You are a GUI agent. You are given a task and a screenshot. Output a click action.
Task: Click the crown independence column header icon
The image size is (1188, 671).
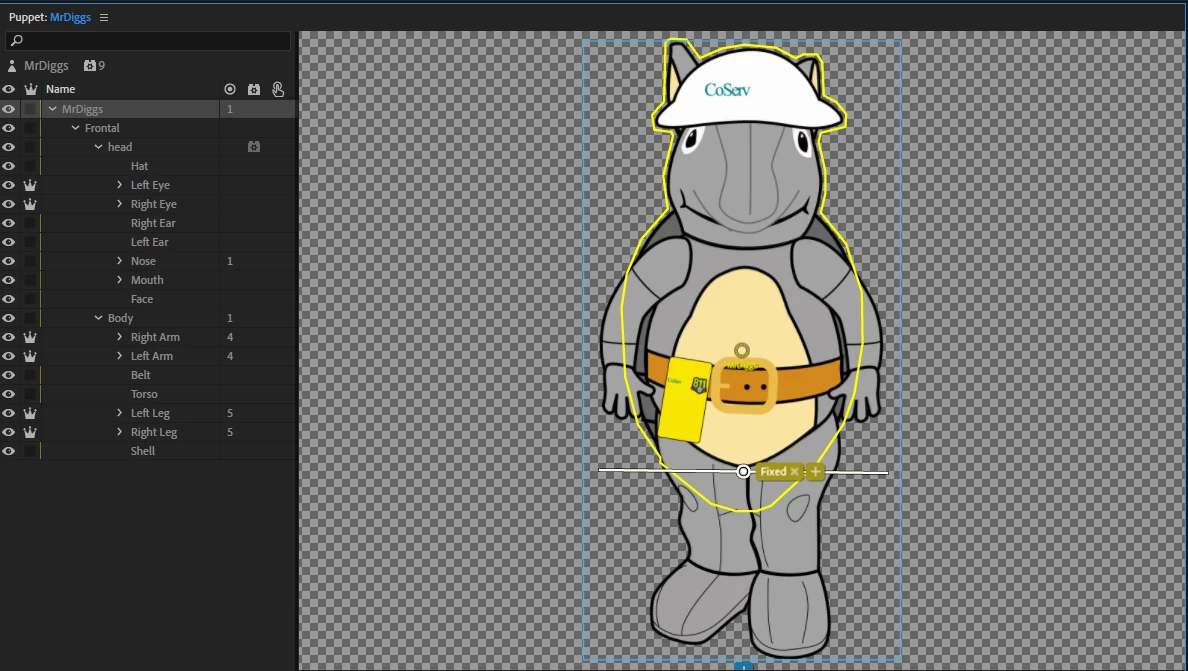pyautogui.click(x=30, y=89)
